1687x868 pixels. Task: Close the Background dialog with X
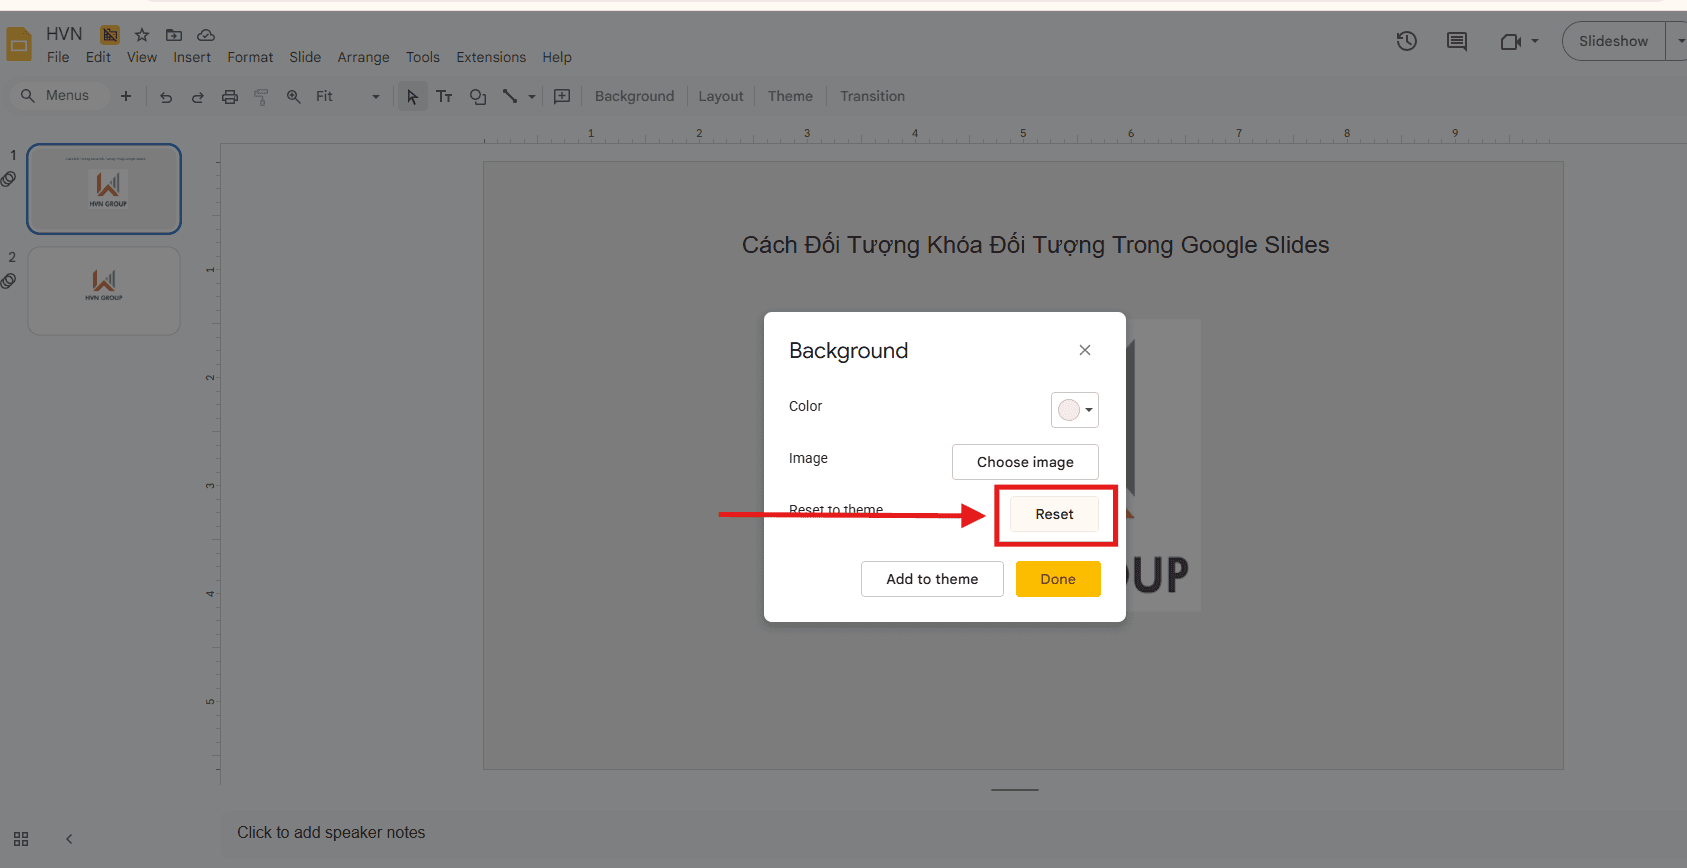[x=1085, y=350]
